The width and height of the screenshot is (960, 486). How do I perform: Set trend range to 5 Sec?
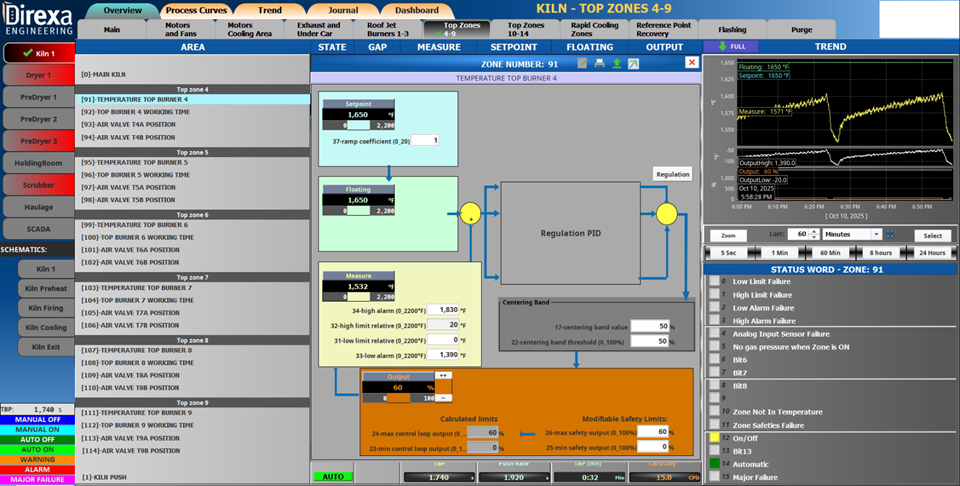click(x=728, y=252)
